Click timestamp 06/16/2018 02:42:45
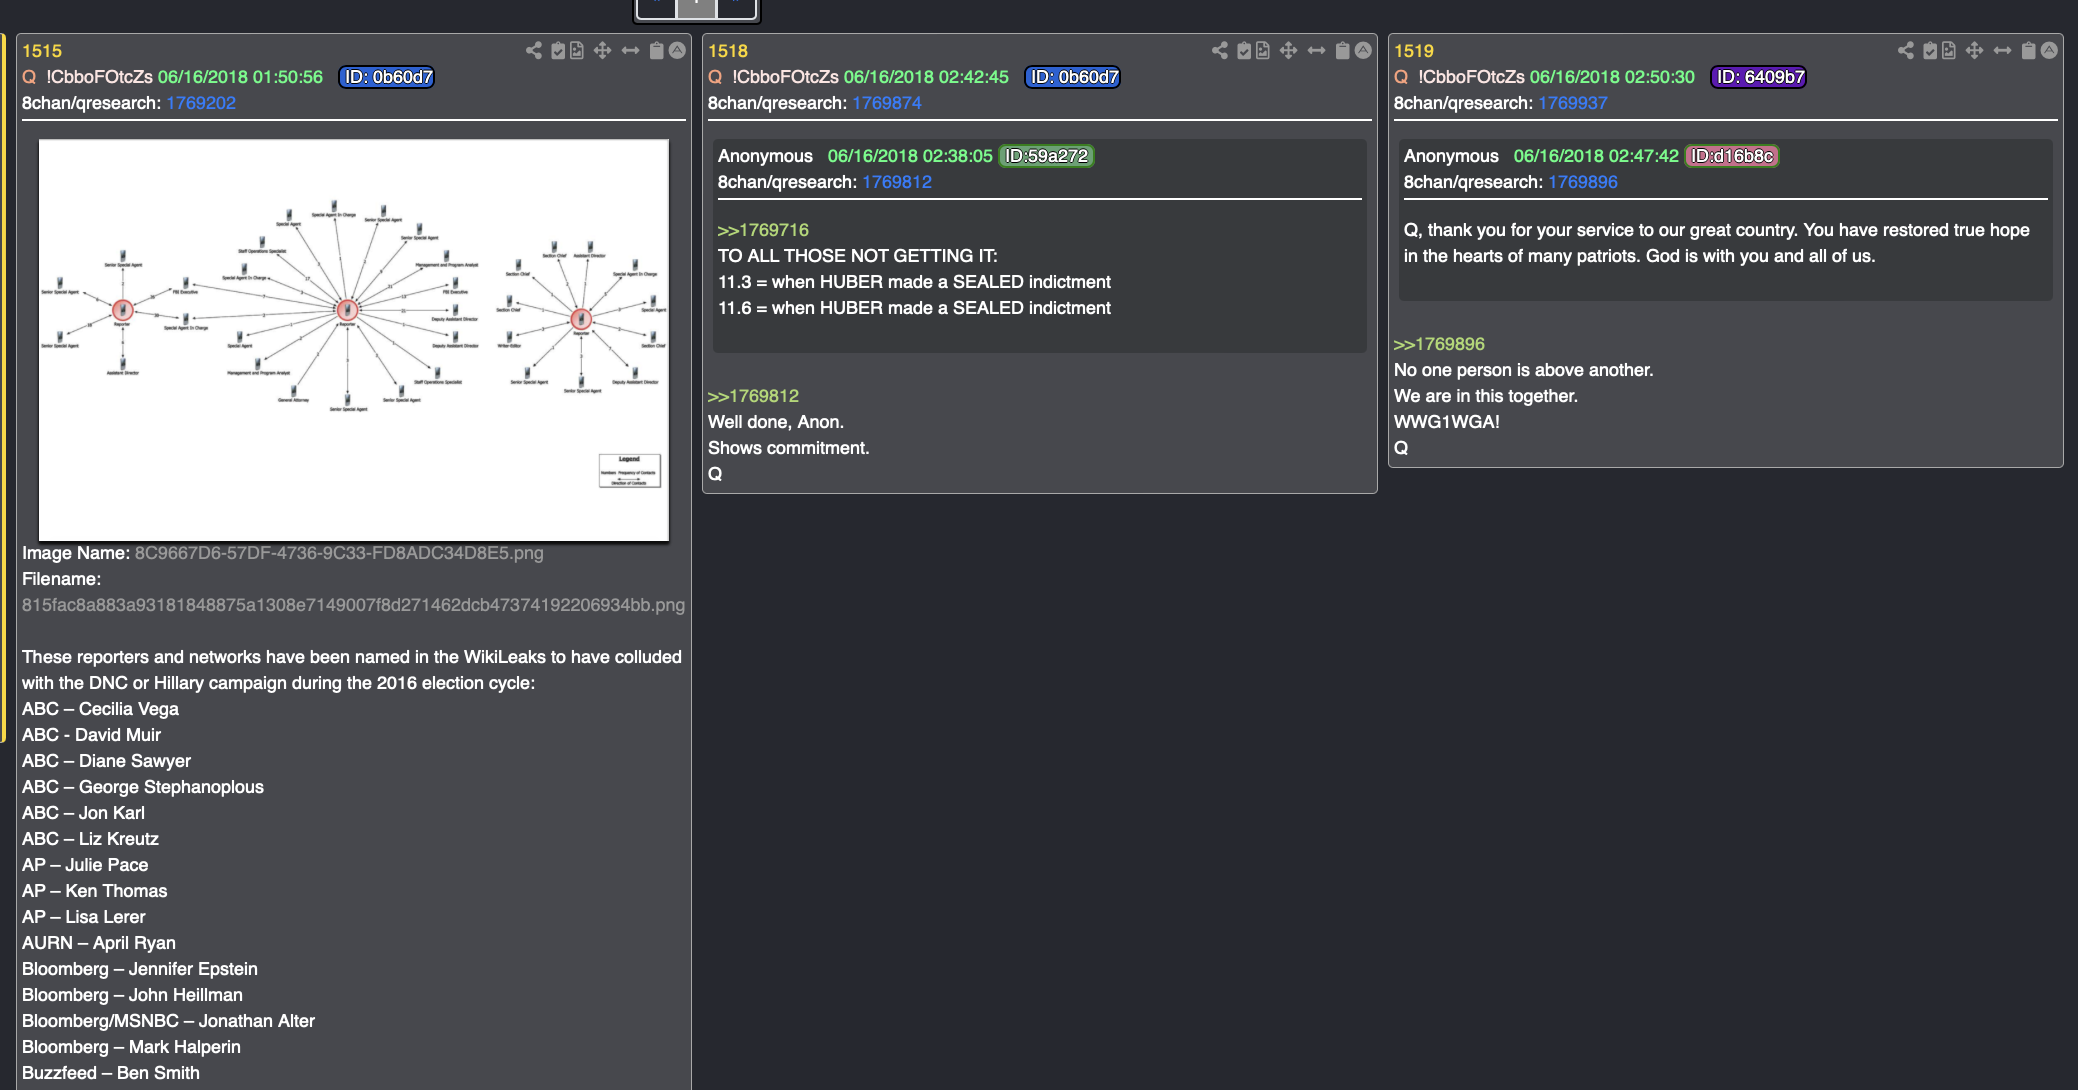The image size is (2078, 1090). [x=926, y=77]
